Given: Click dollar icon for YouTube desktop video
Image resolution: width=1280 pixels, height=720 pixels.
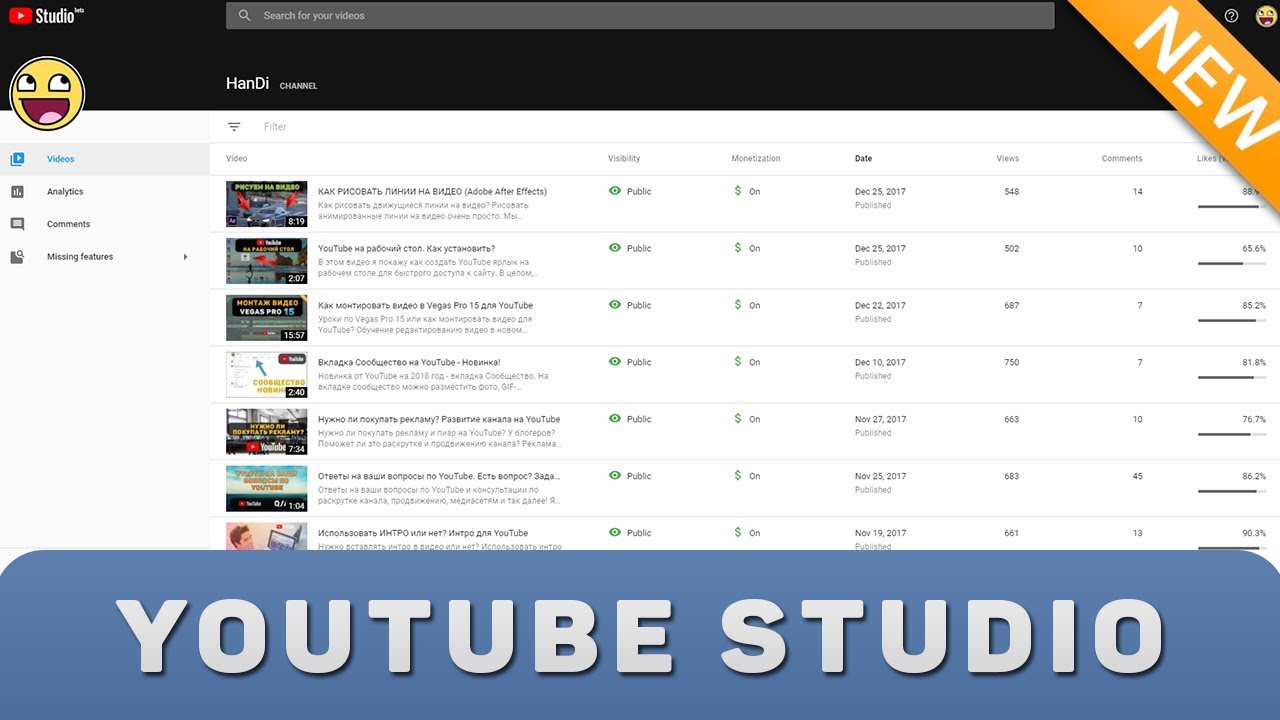Looking at the screenshot, I should coord(738,248).
